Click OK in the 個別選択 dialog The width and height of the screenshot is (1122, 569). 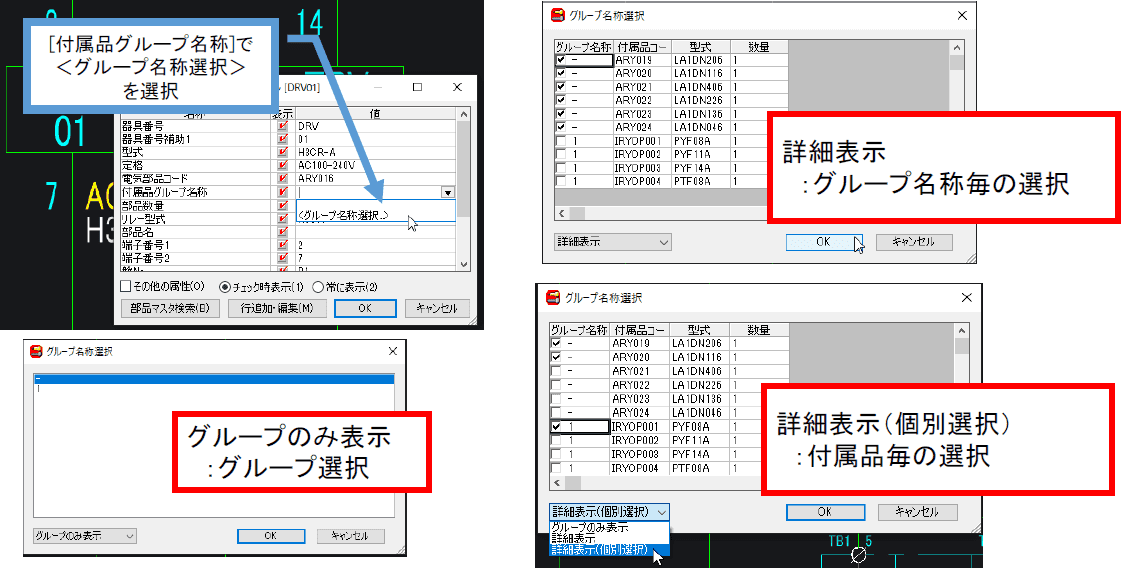pos(825,512)
